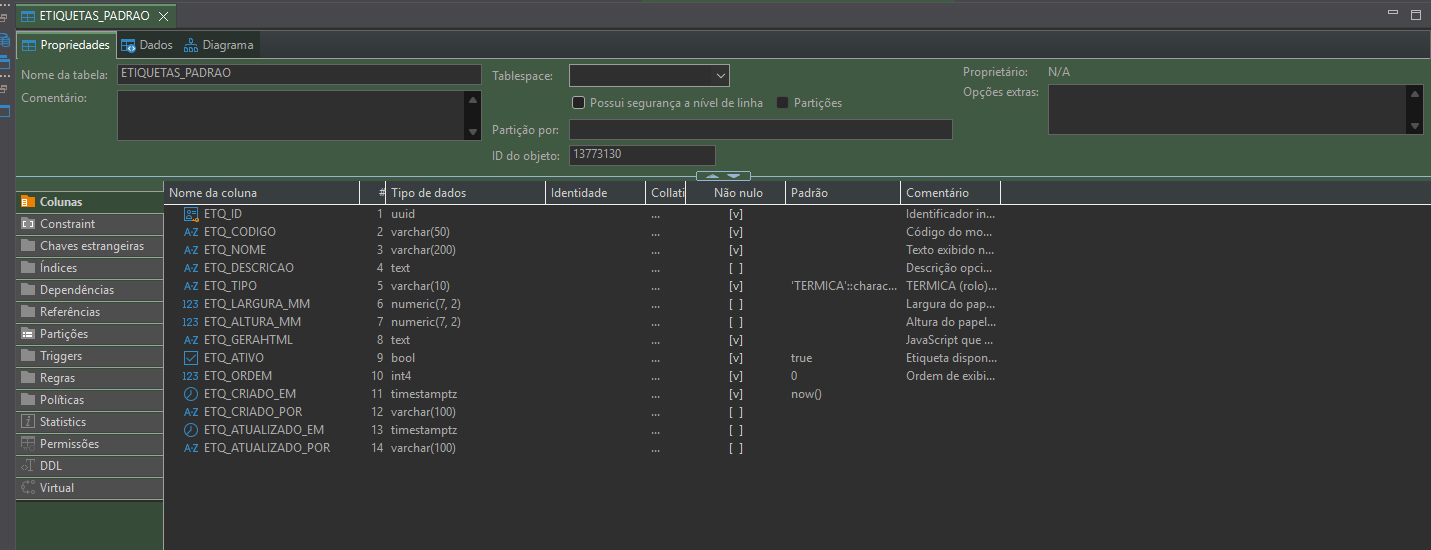Focus the 'Partição por' field
Viewport: 1431px width, 550px height.
tap(761, 130)
